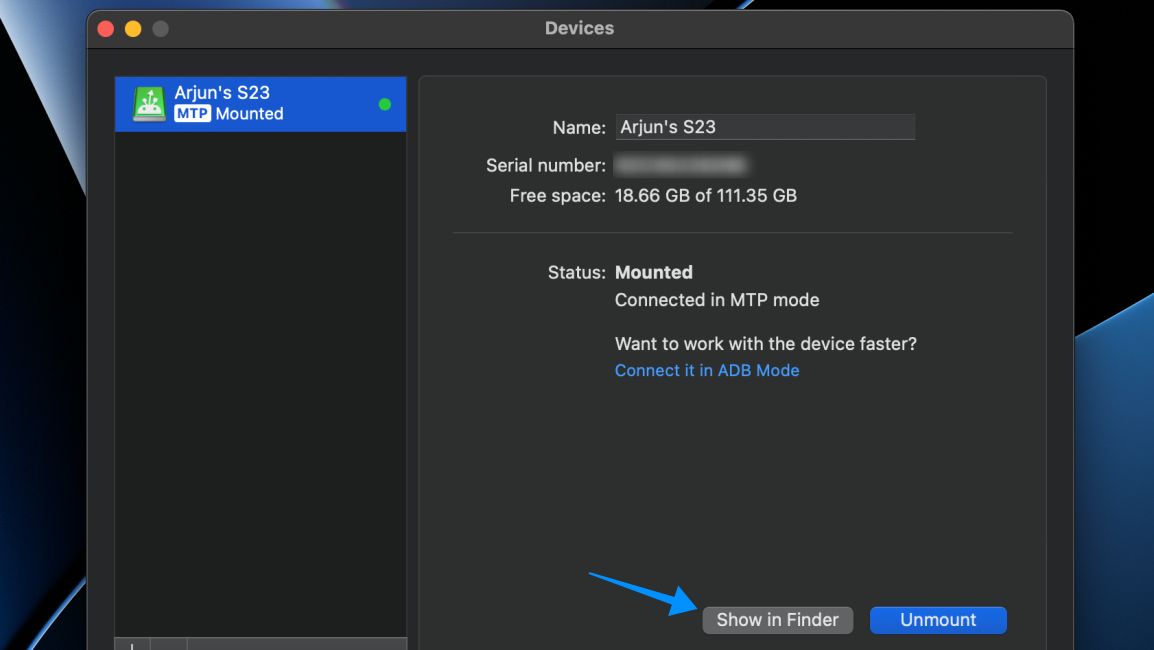Unmount the device
Screen dimensions: 1154x650
(x=937, y=620)
